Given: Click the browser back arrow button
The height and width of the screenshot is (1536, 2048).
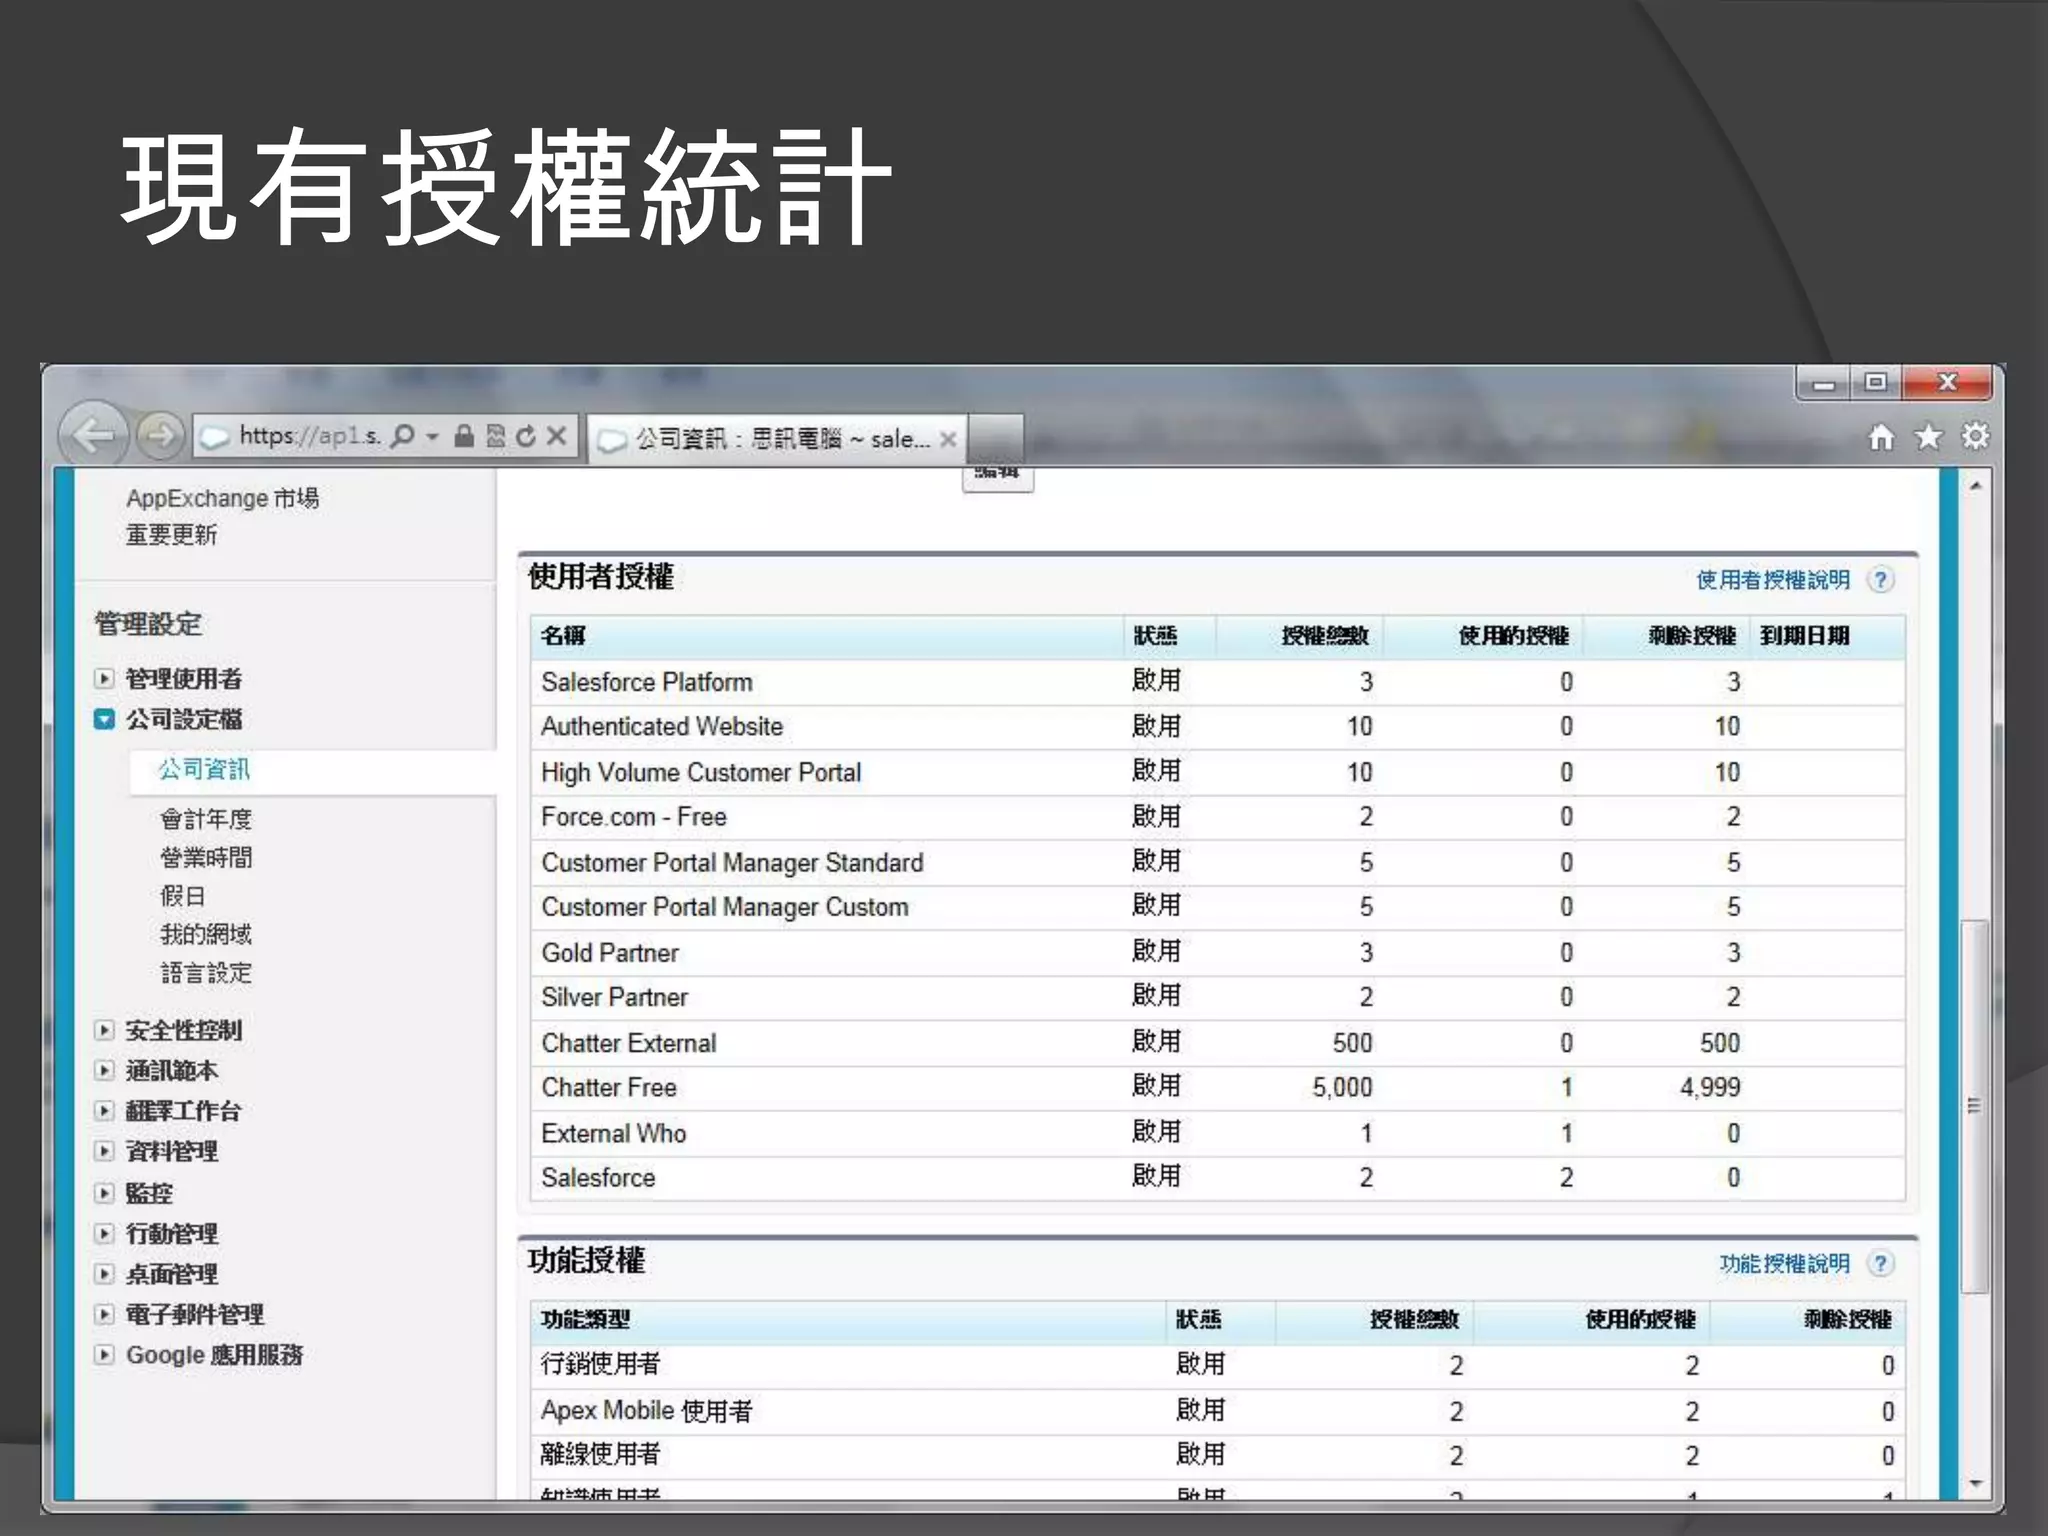Looking at the screenshot, I should [93, 435].
